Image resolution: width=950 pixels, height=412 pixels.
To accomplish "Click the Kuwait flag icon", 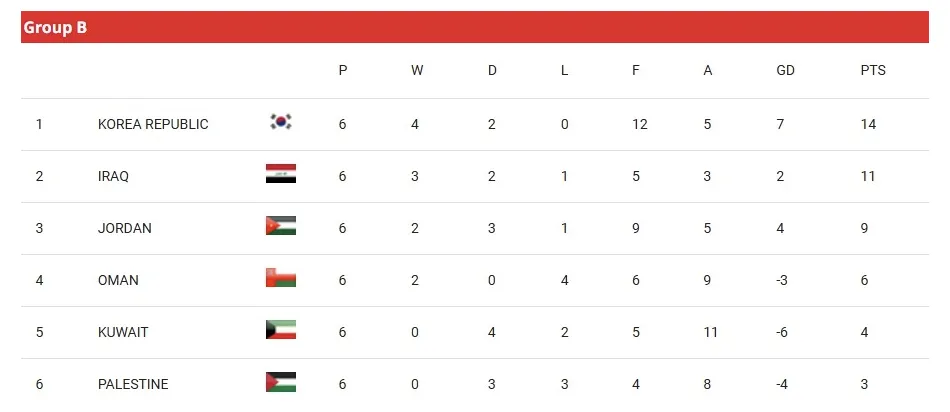I will (281, 331).
